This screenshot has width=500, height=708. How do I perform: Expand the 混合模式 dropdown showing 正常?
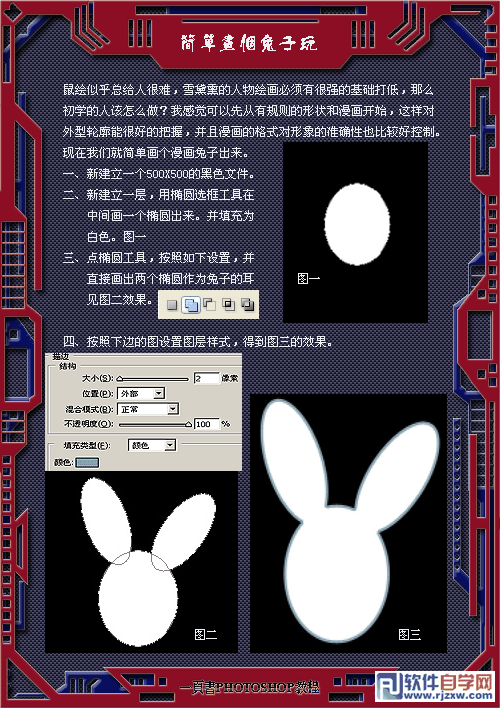pyautogui.click(x=148, y=409)
